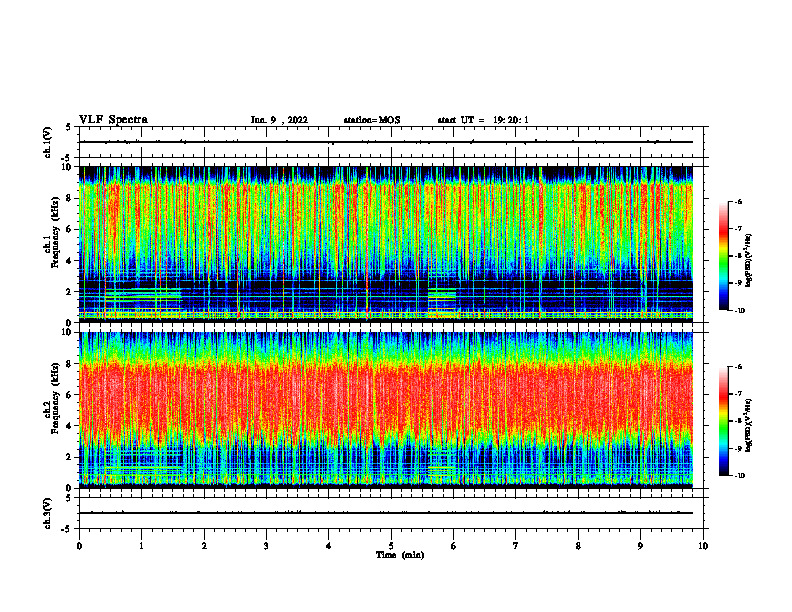This screenshot has height=612, width=792.
Task: Click the "-6" label on lower color bar
Action: click(738, 367)
